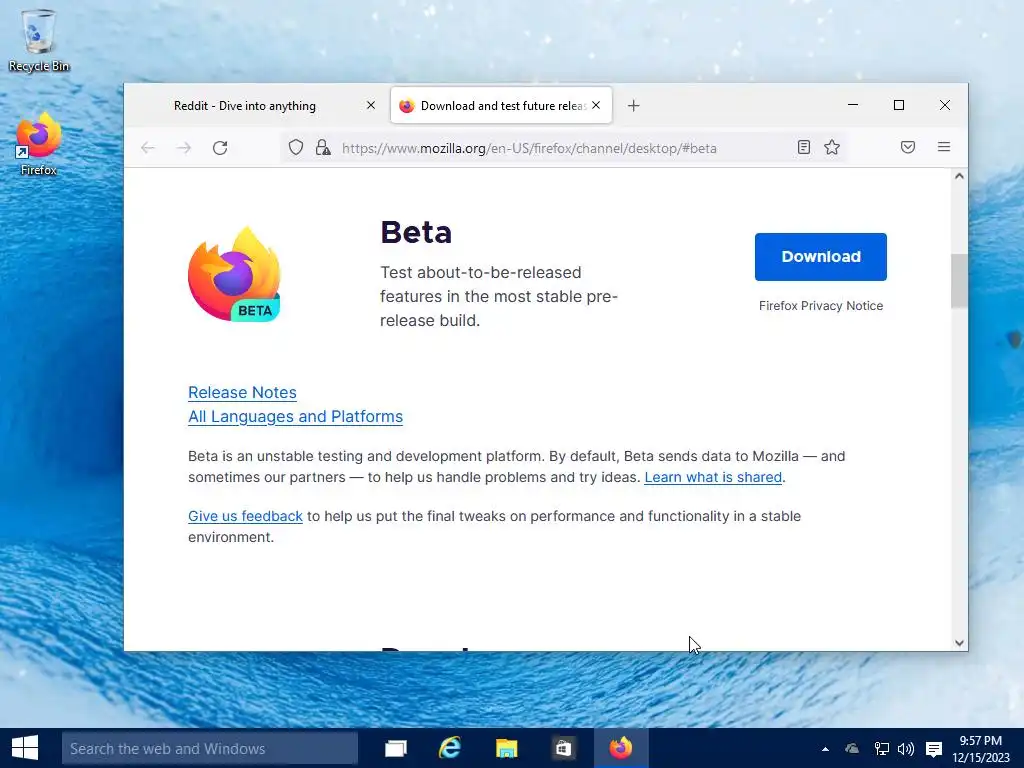Open the Release Notes link
The width and height of the screenshot is (1024, 768).
[242, 392]
